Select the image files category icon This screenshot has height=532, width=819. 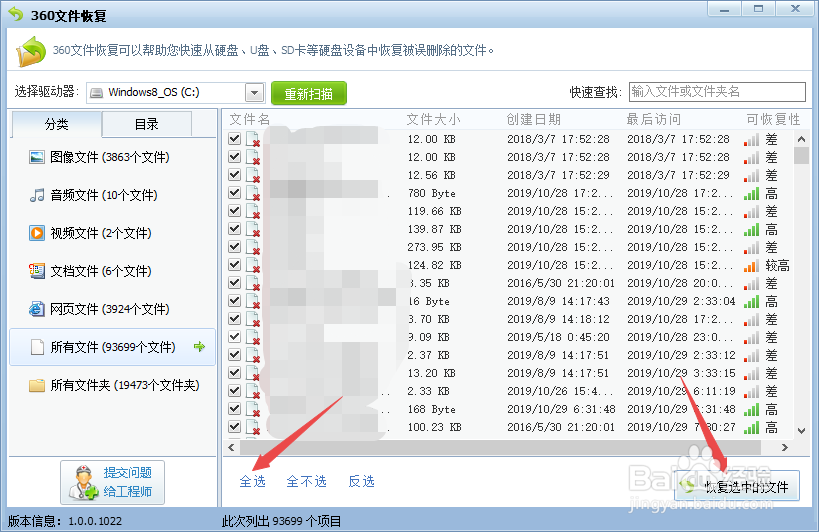coord(37,157)
